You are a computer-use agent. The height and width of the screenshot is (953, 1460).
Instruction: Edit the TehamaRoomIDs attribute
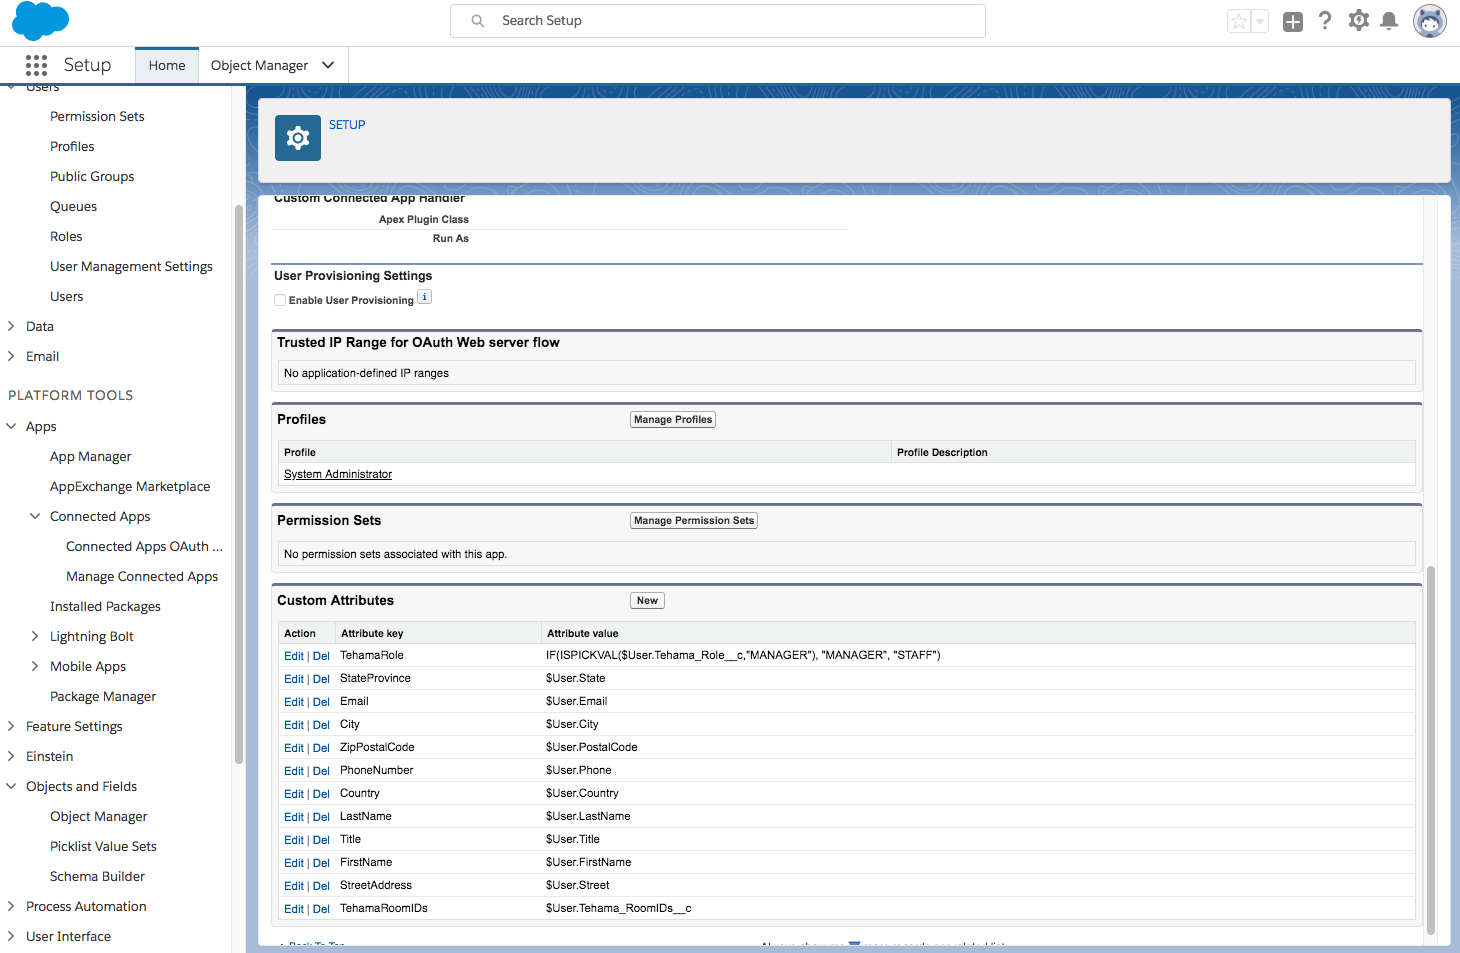293,909
